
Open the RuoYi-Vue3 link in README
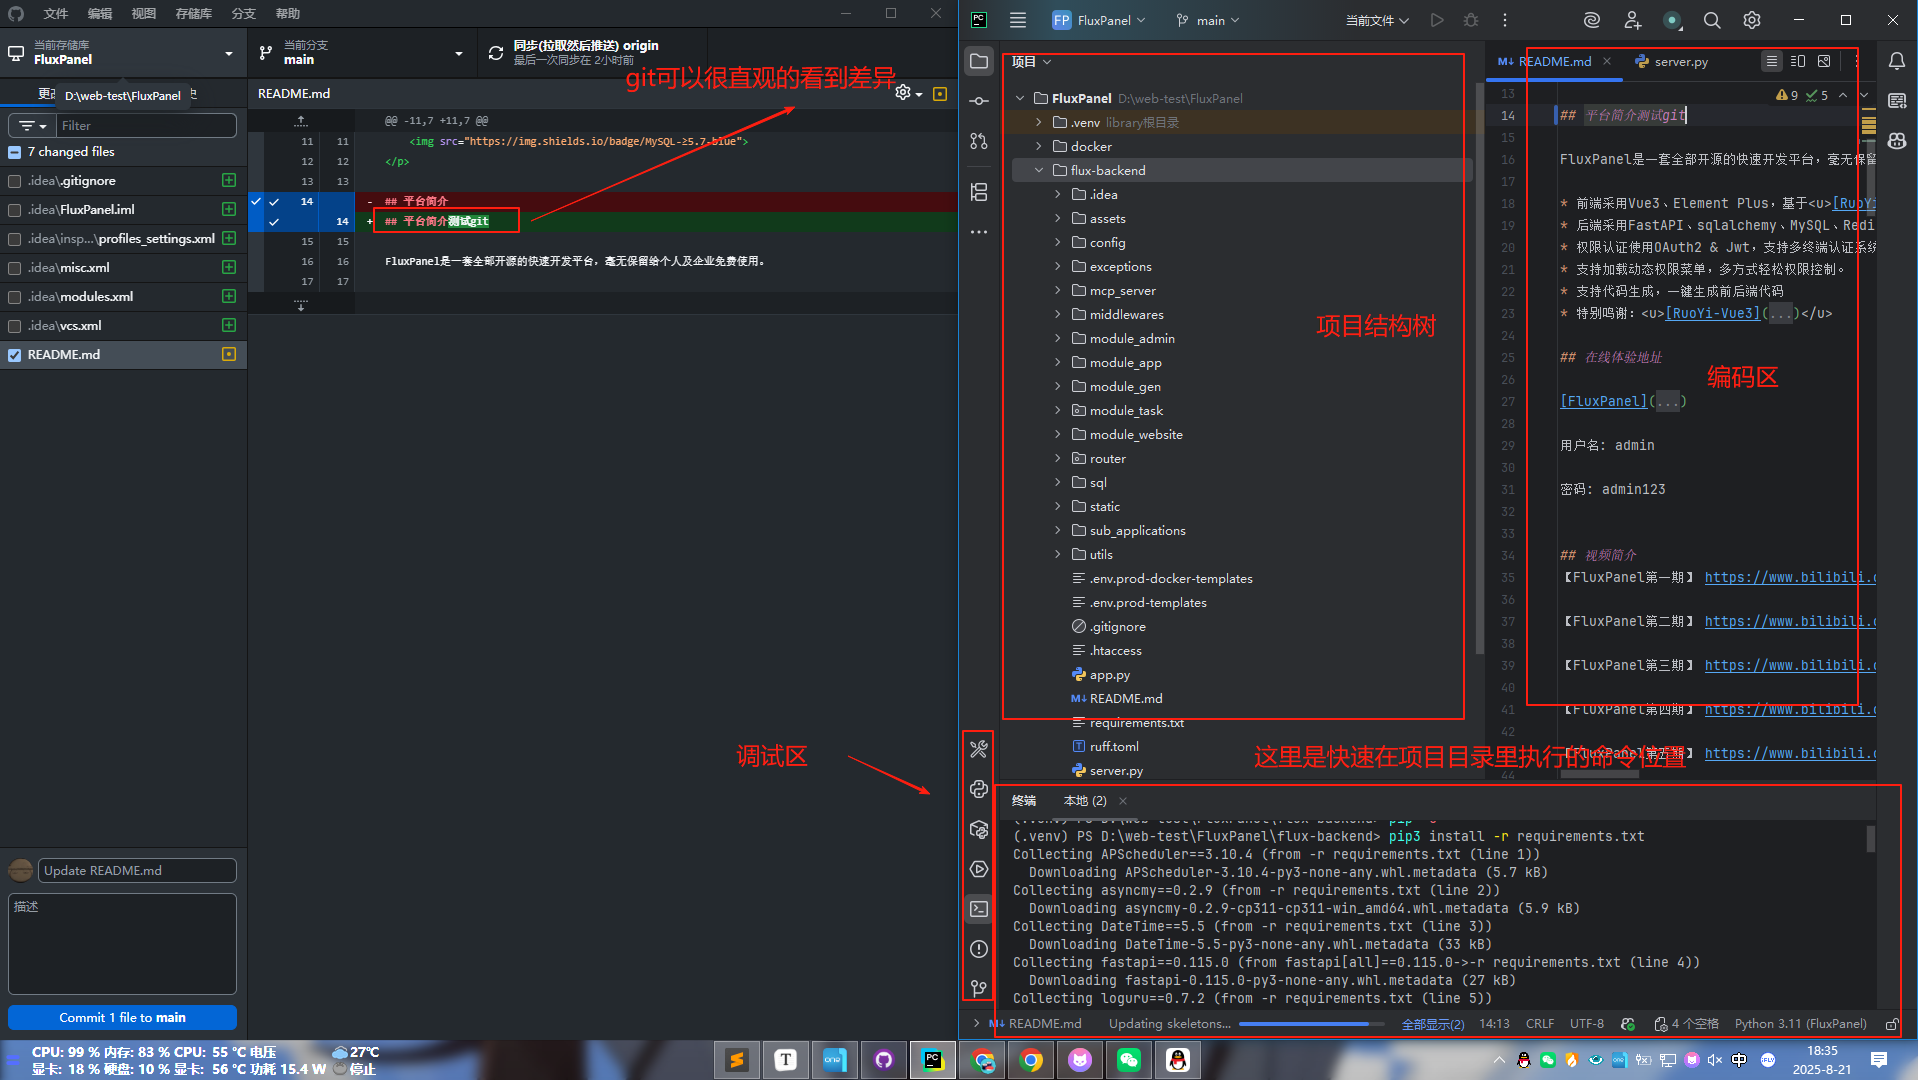pos(1712,313)
